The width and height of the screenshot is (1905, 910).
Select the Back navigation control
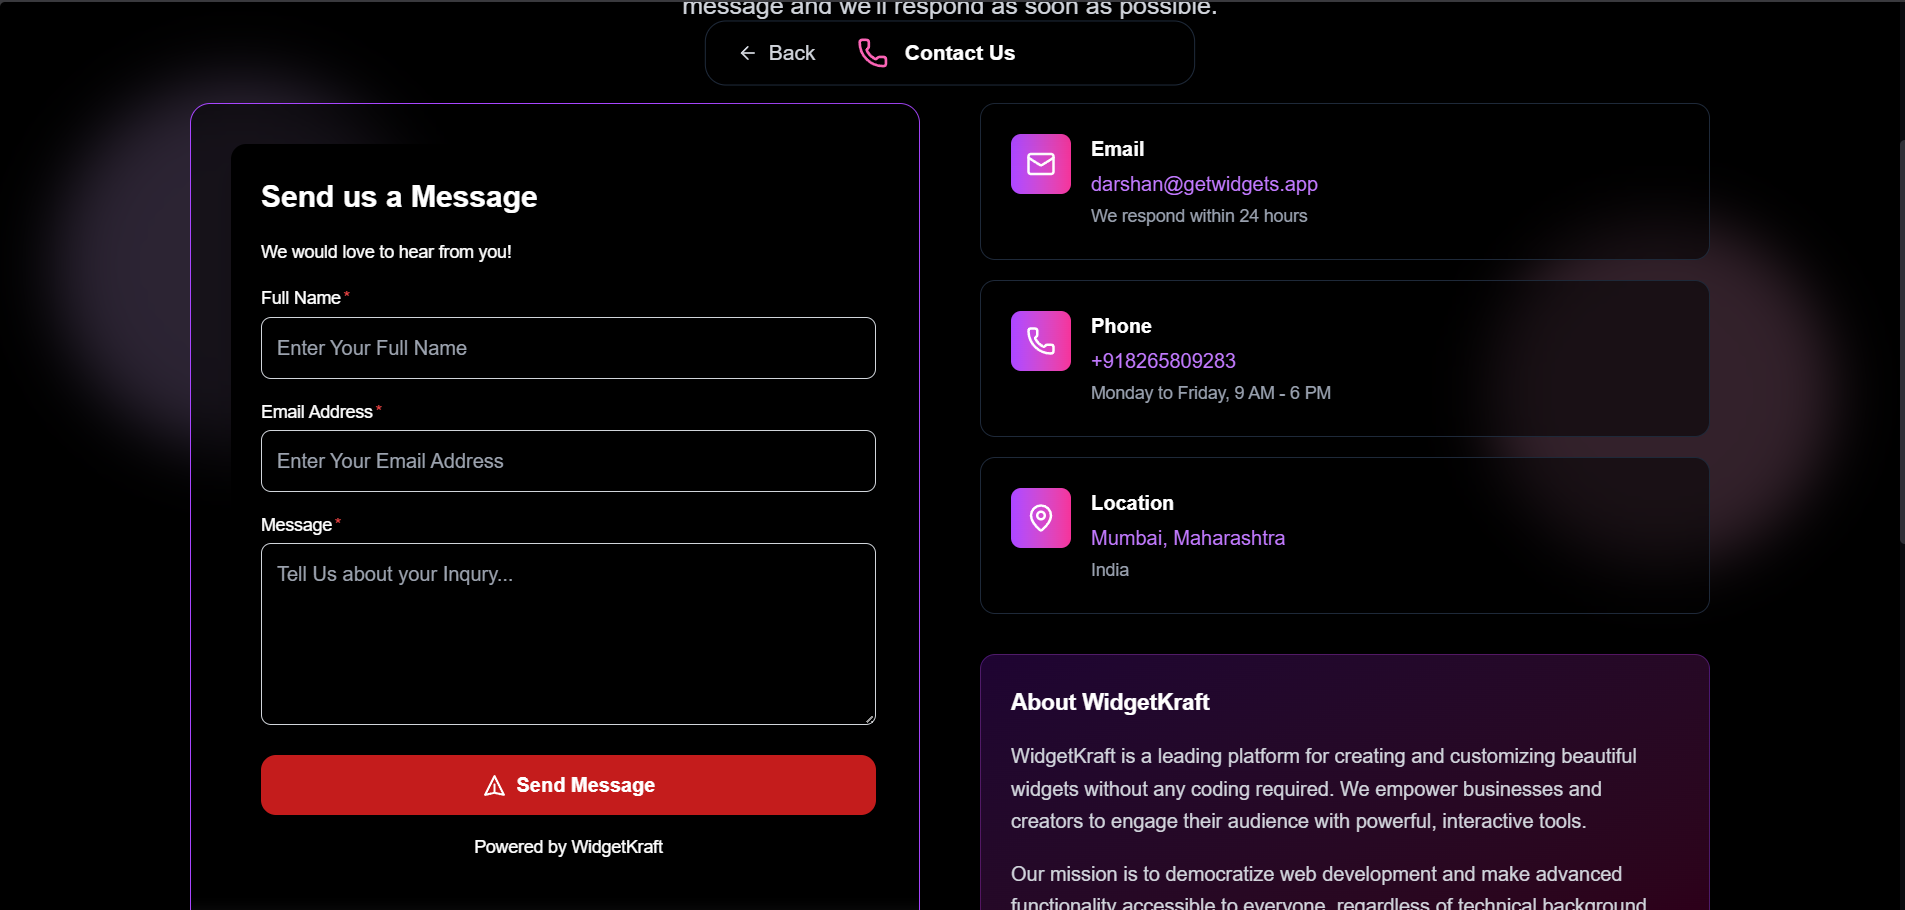click(778, 53)
